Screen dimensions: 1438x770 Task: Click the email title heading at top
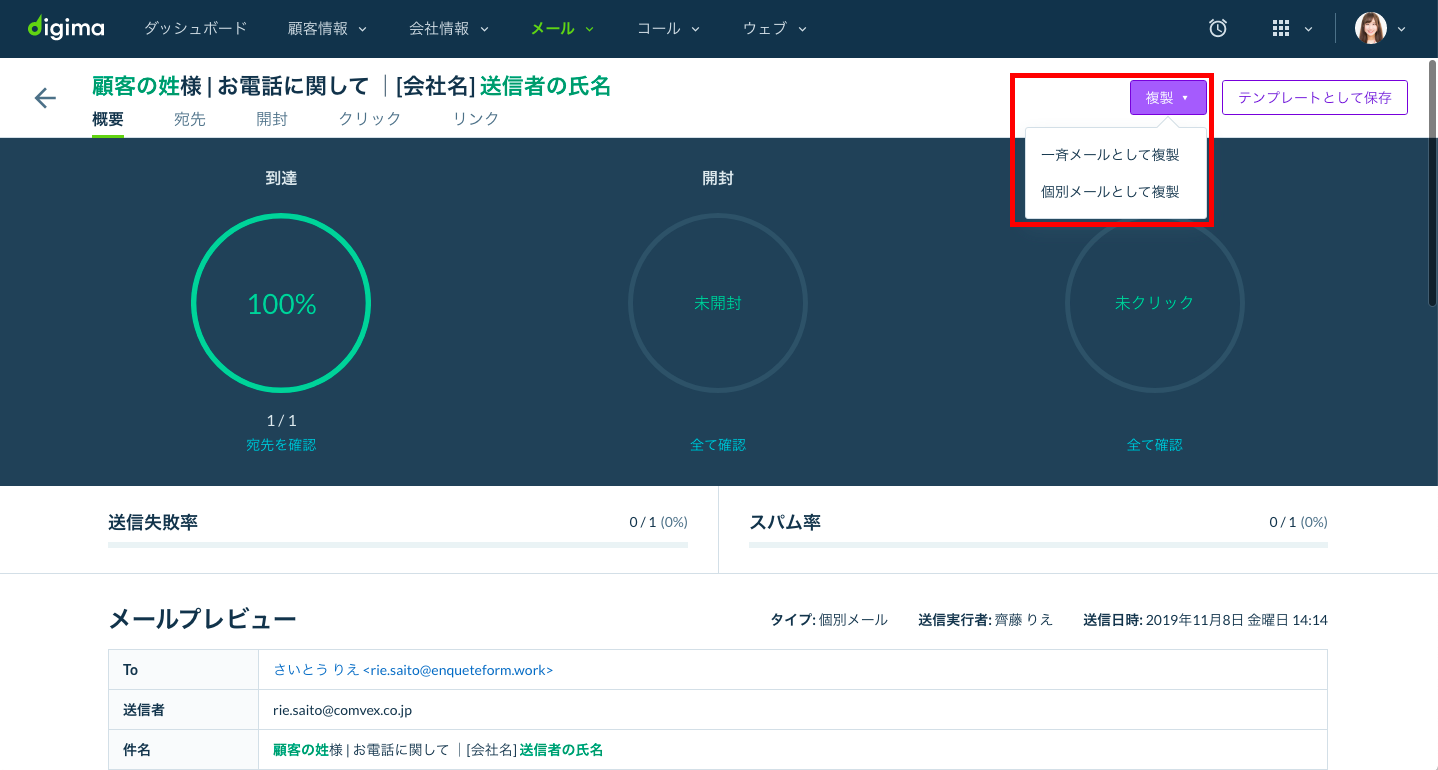coord(351,87)
